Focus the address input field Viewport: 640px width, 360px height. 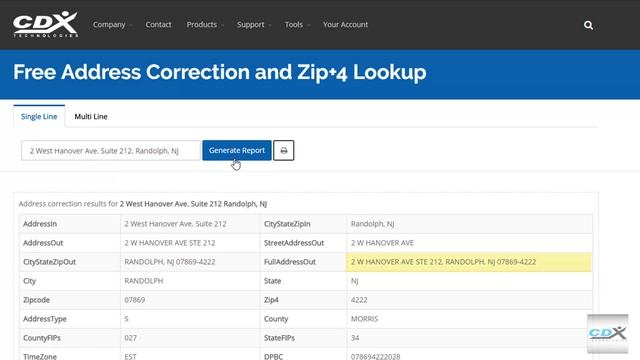(x=111, y=151)
